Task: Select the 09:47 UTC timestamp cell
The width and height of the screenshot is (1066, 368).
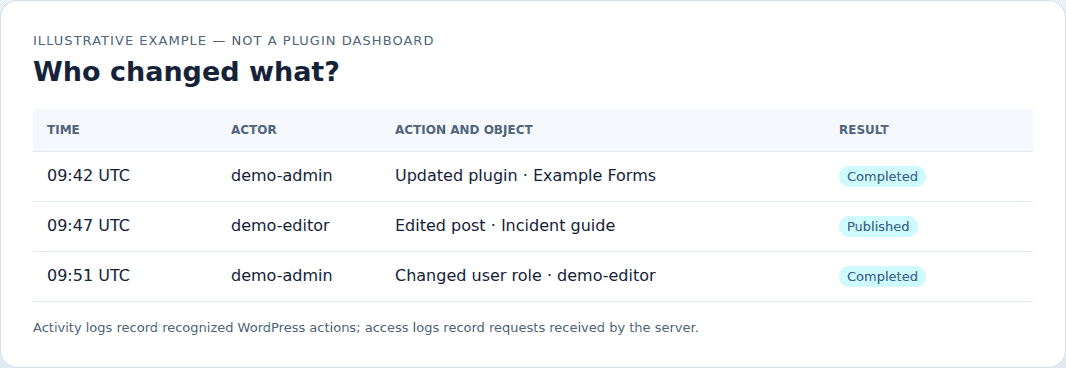Action: [88, 226]
